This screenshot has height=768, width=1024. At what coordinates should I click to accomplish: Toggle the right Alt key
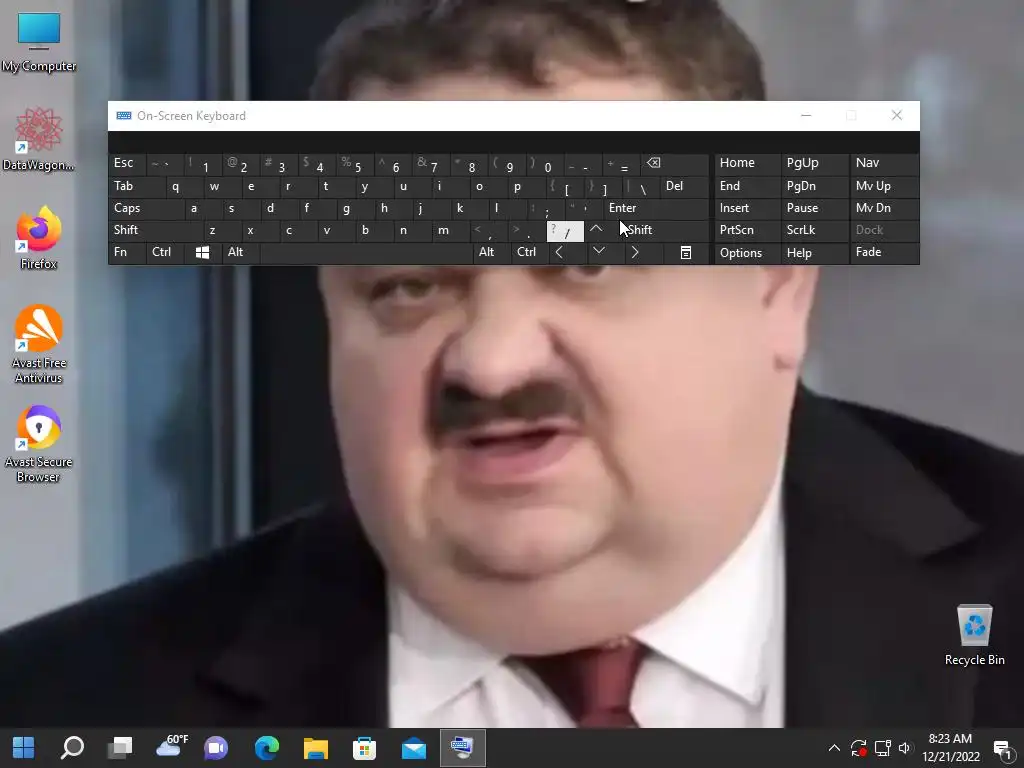click(x=491, y=252)
